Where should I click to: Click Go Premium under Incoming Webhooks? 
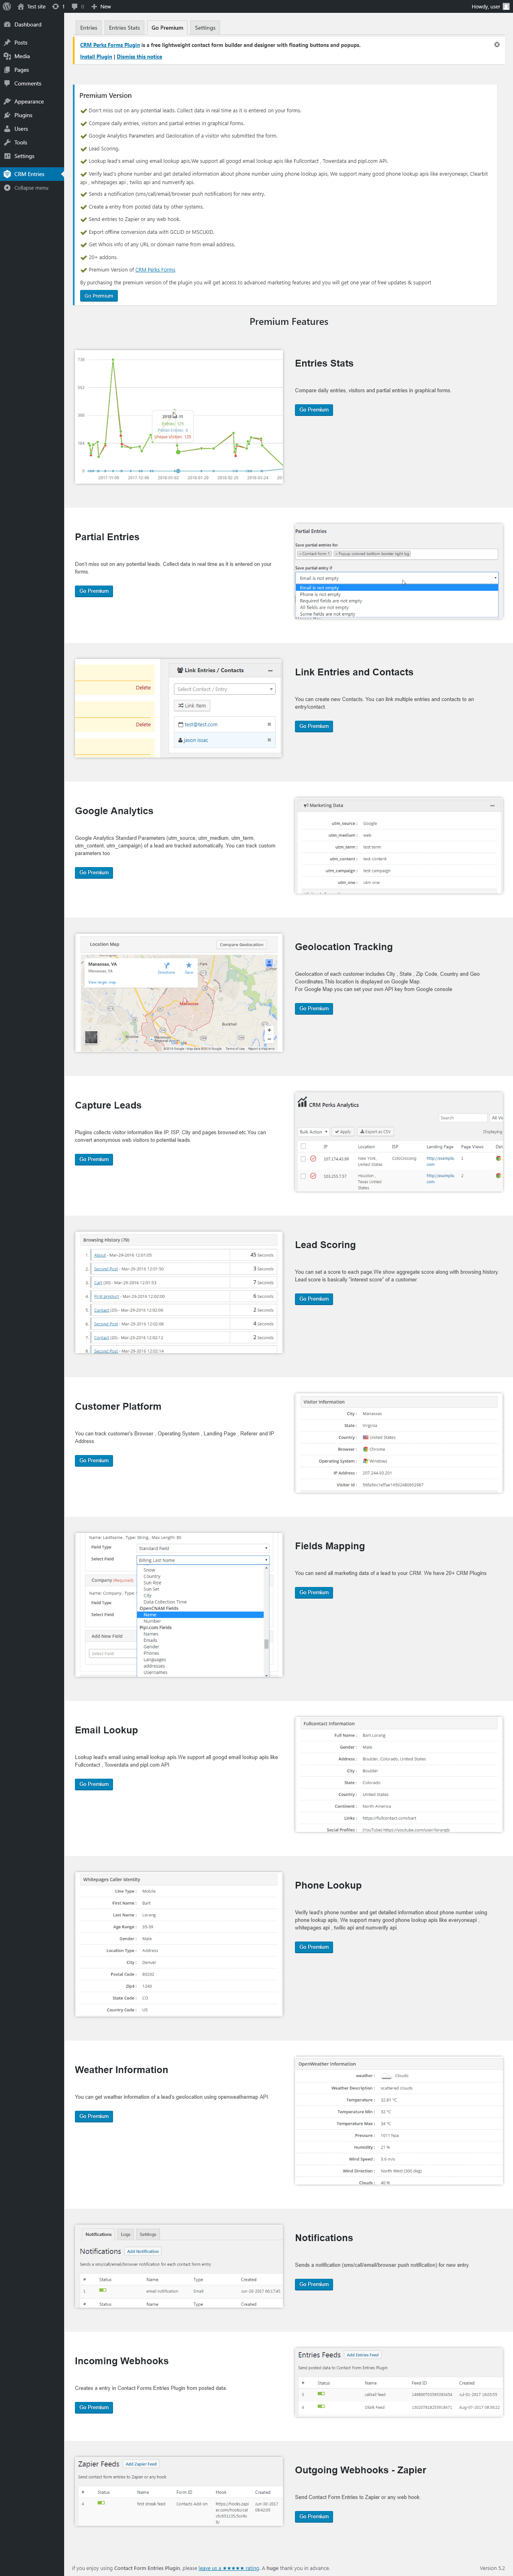pos(94,2407)
